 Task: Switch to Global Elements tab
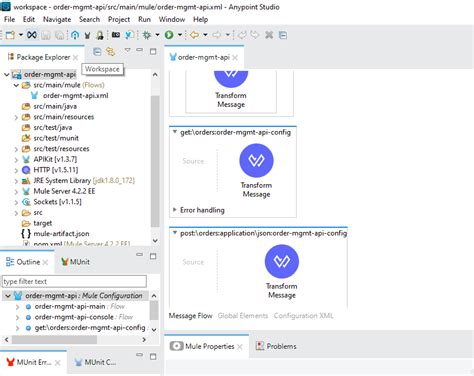point(243,316)
